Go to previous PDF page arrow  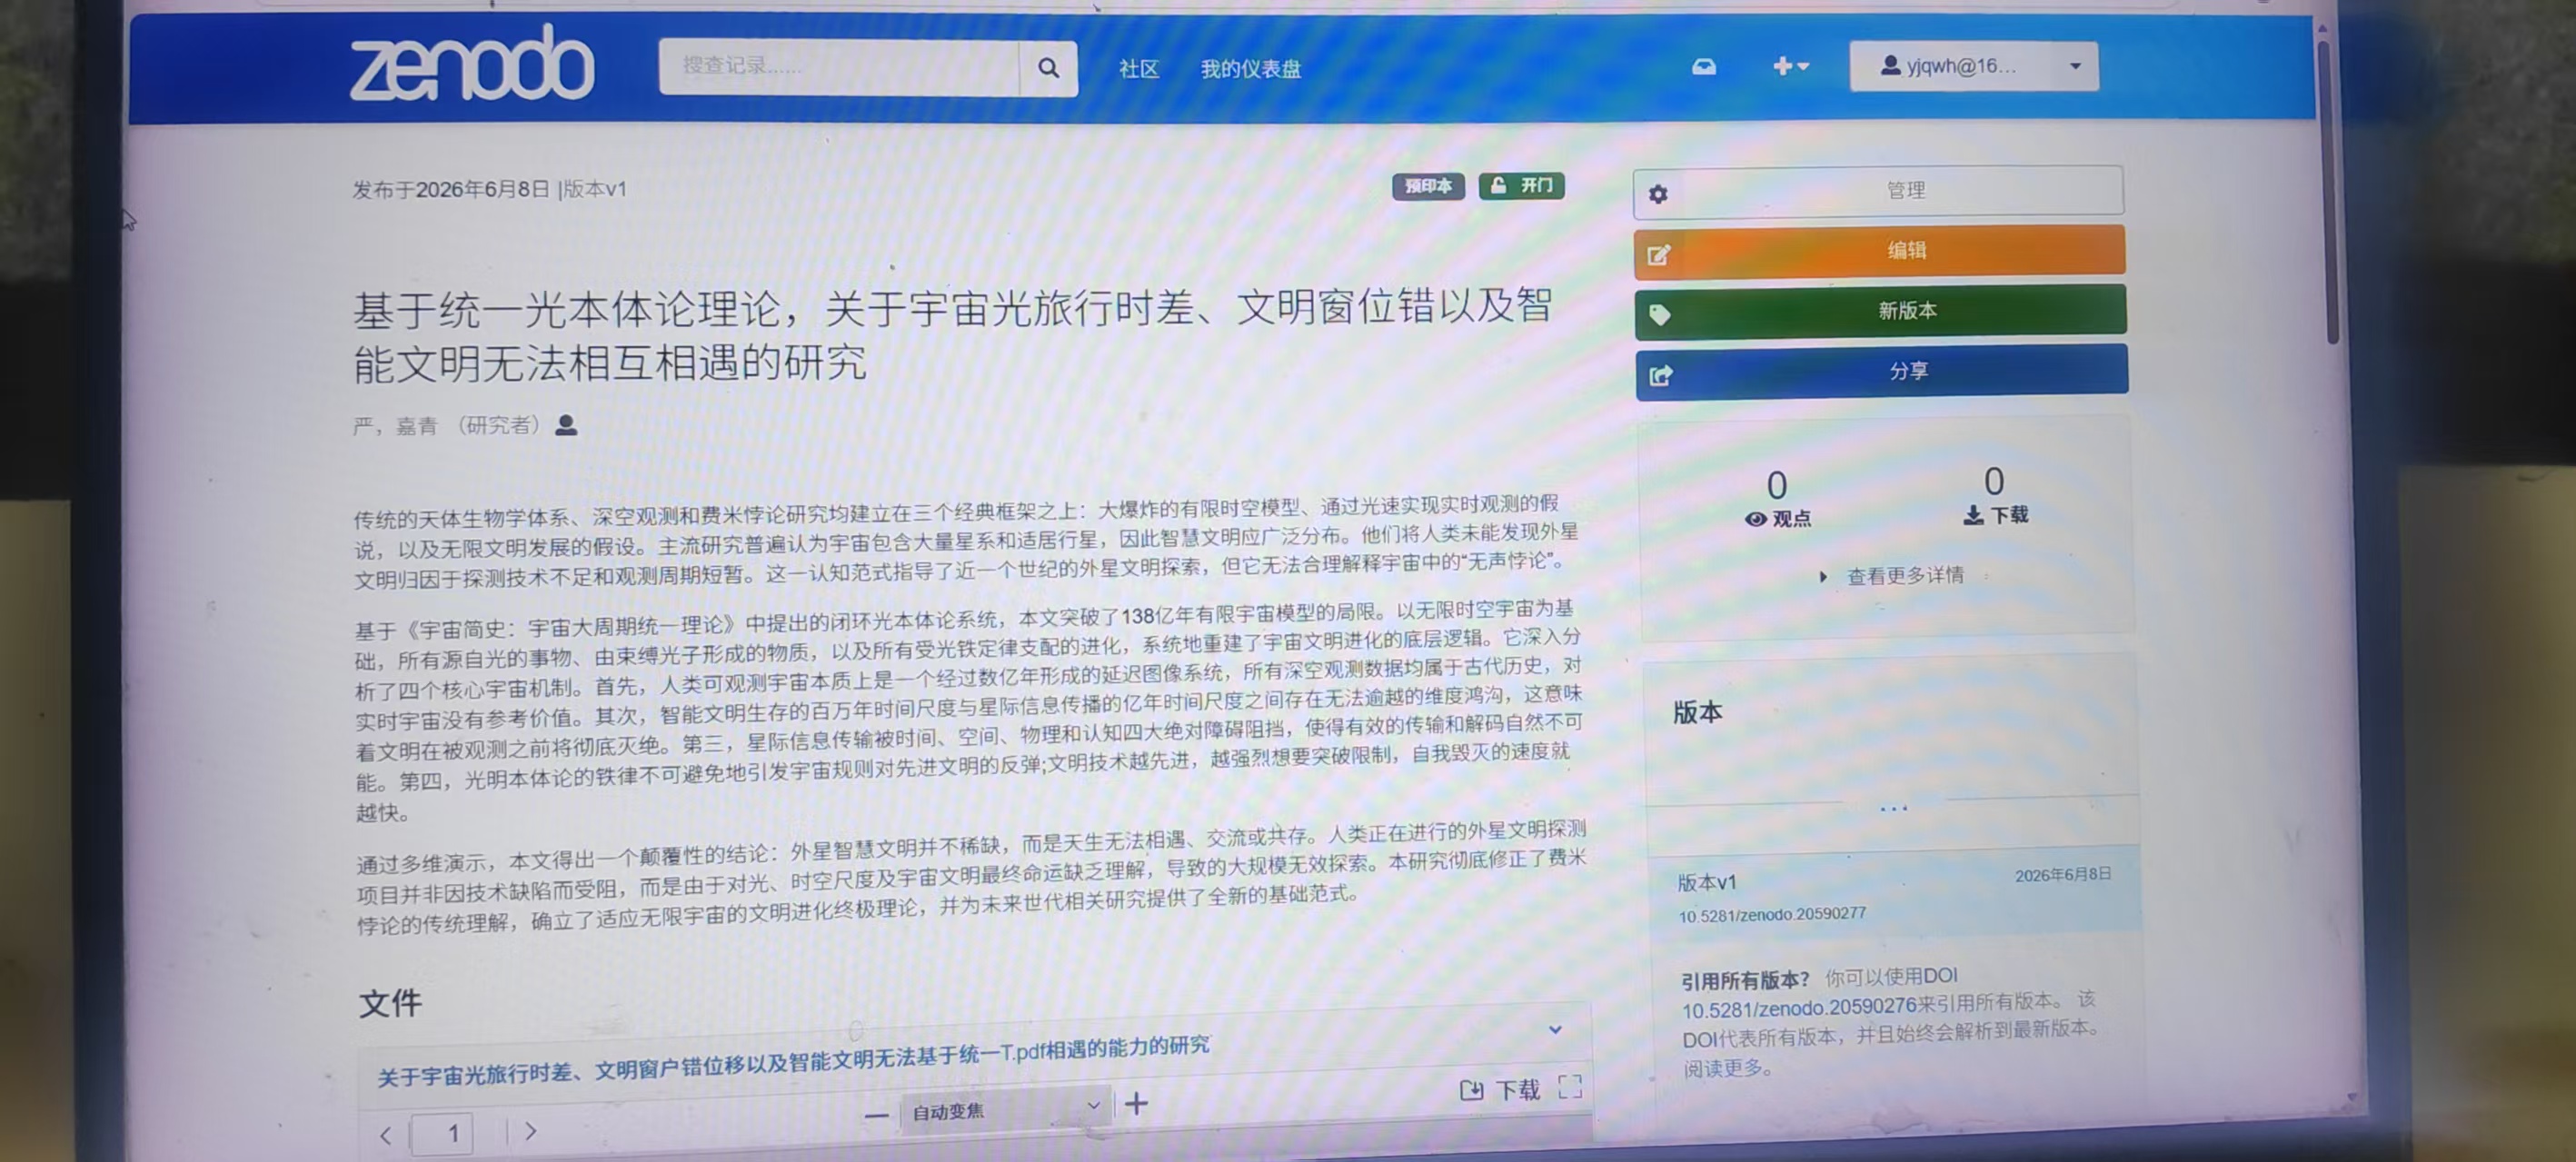coord(385,1135)
